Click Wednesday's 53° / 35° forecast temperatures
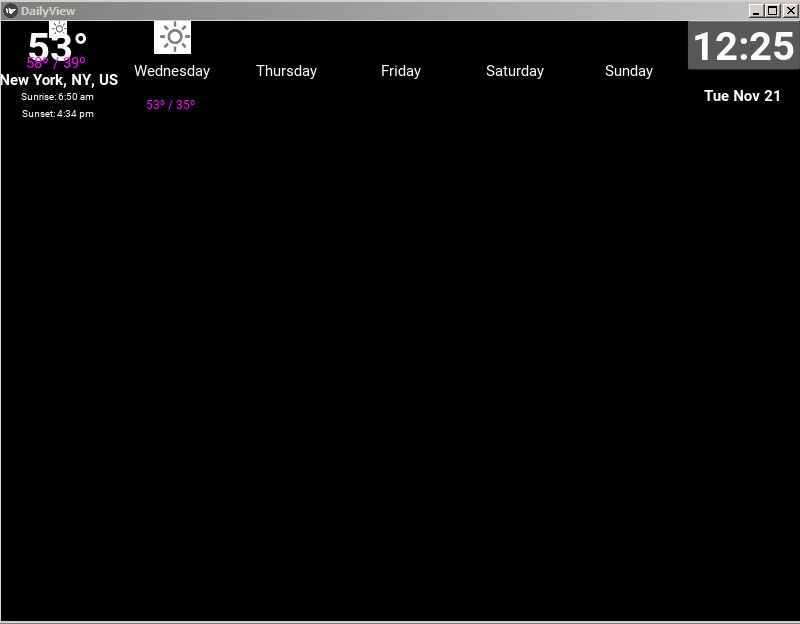 tap(170, 103)
